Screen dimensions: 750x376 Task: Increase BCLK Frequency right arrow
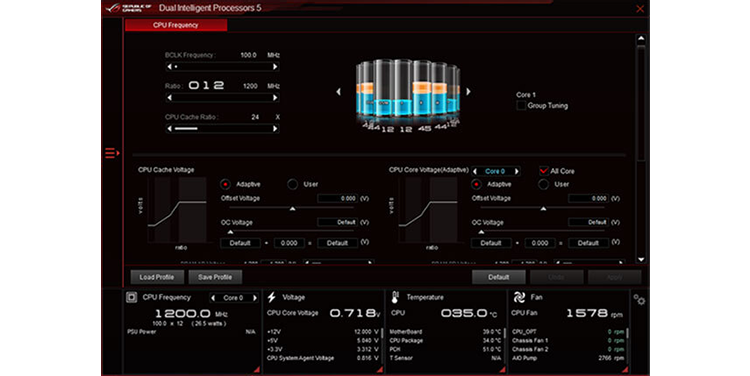coord(275,66)
